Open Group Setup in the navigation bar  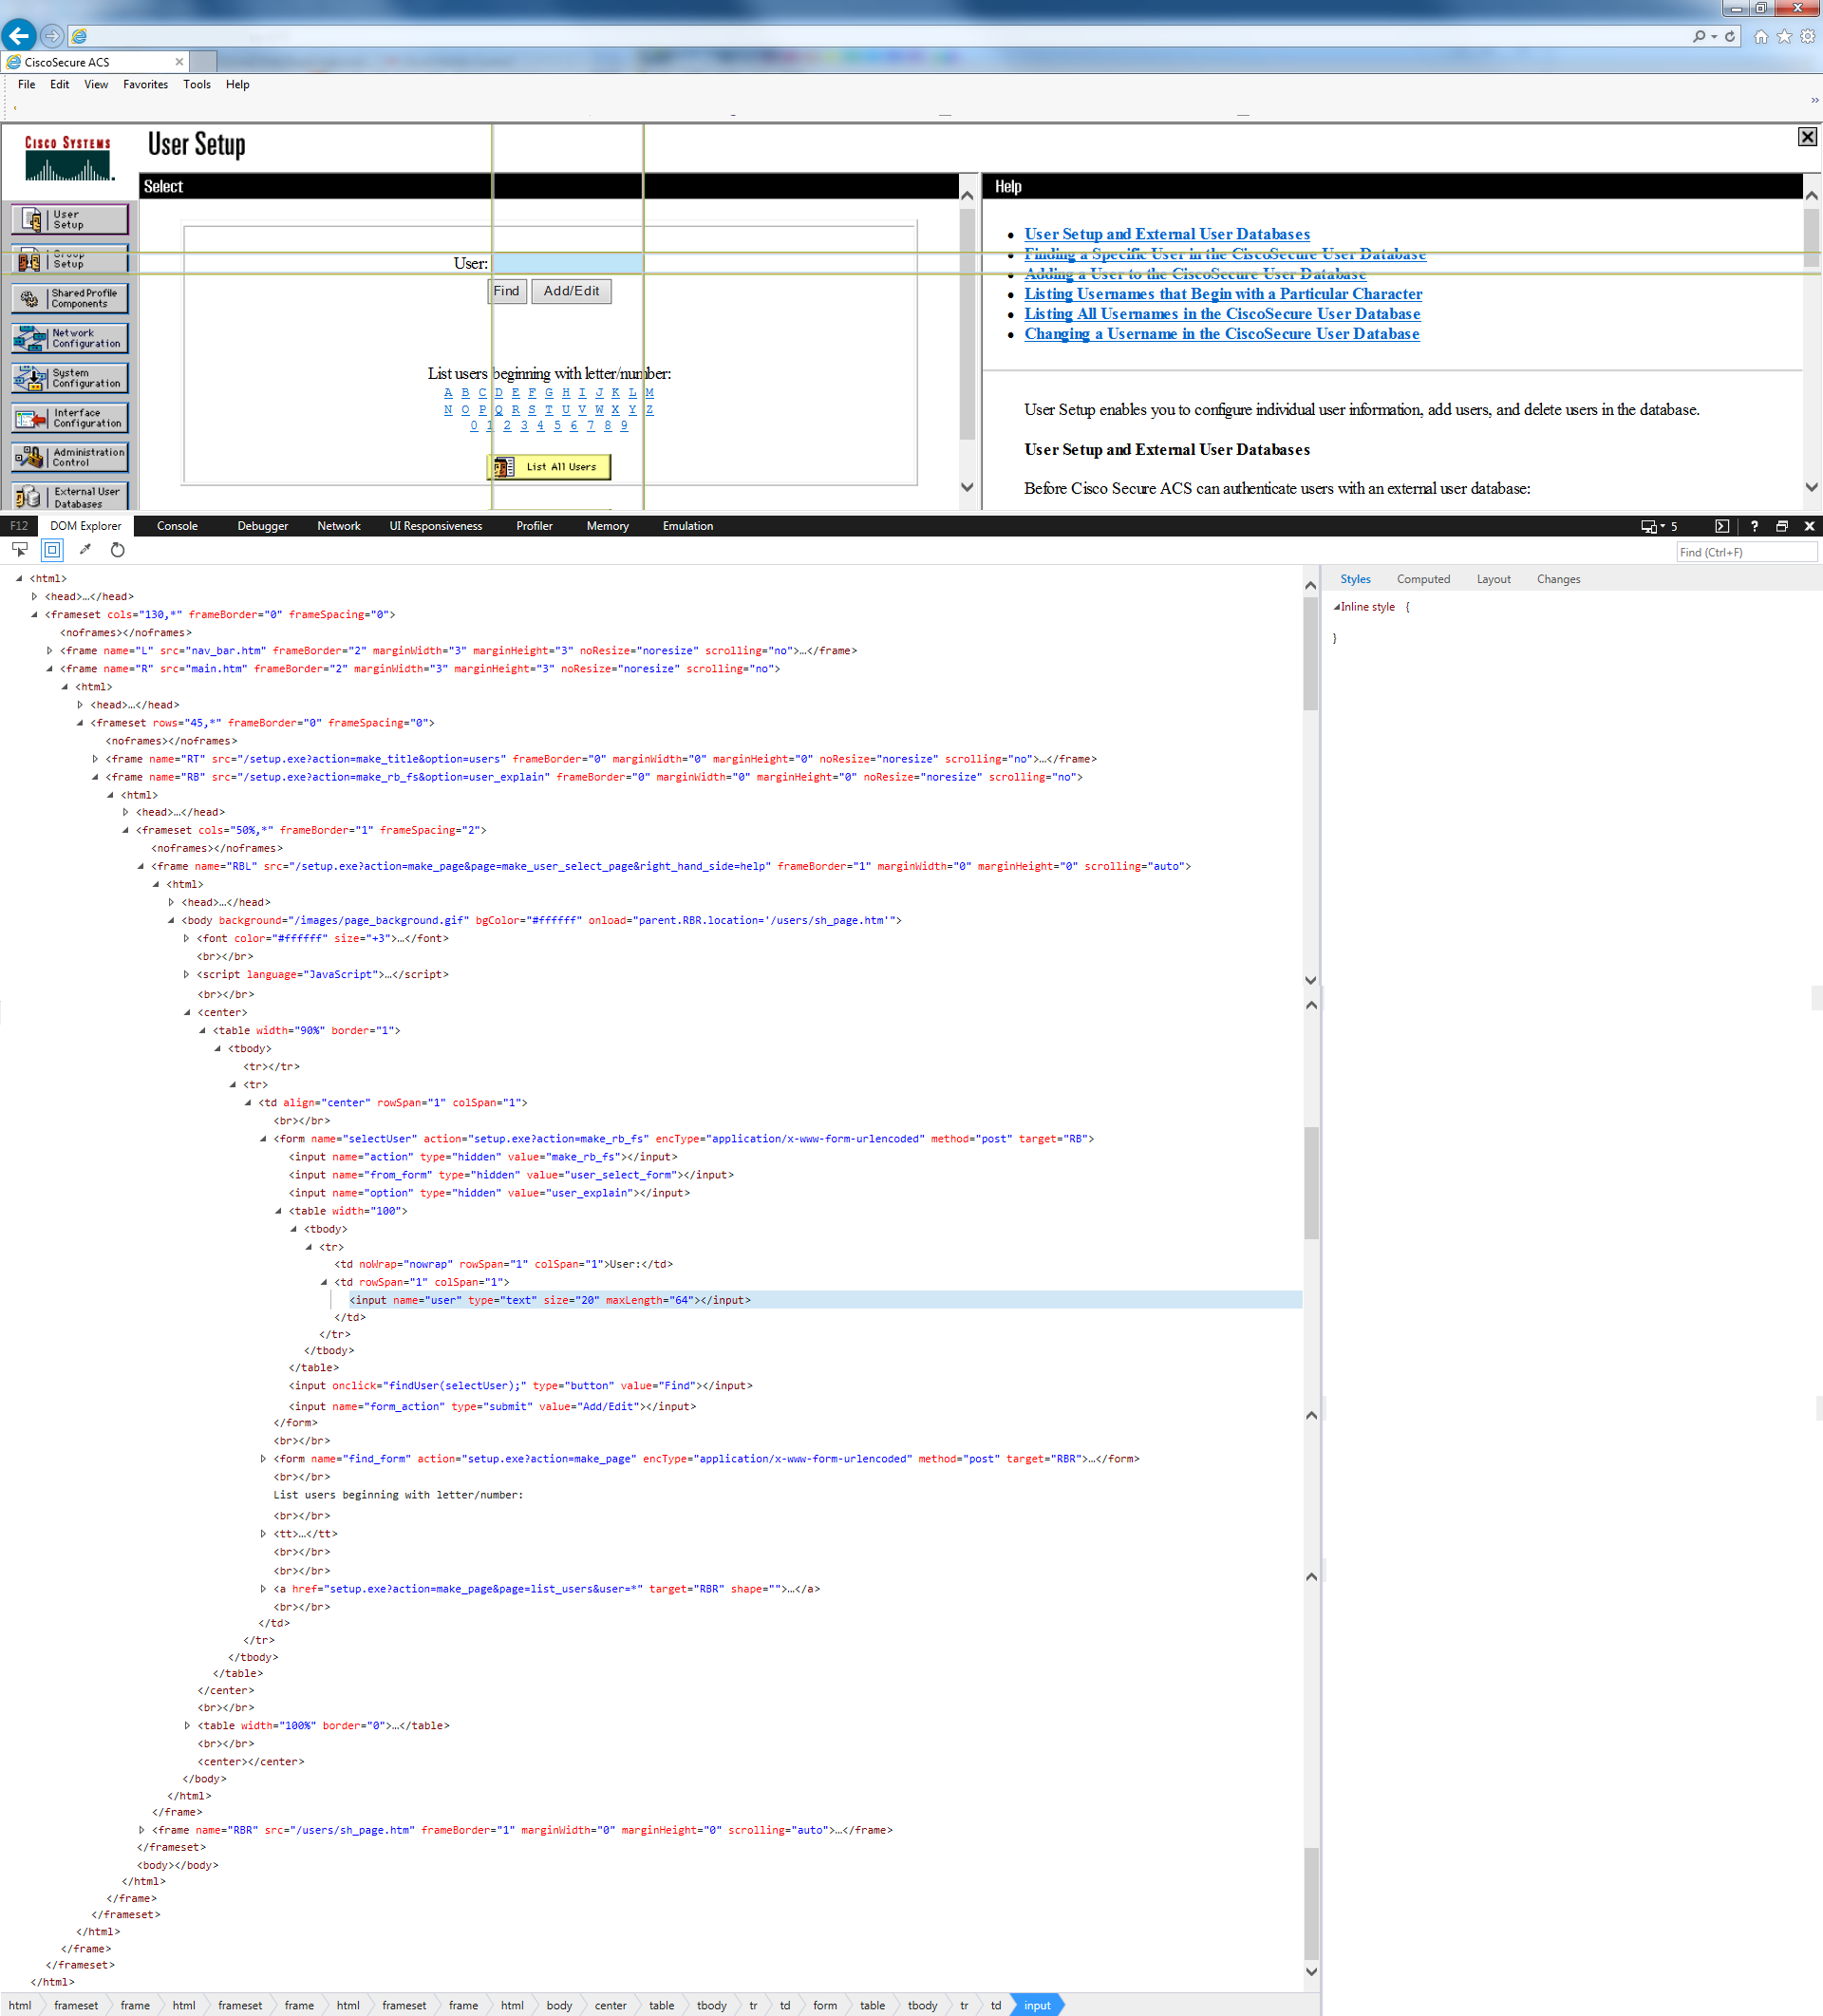70,259
